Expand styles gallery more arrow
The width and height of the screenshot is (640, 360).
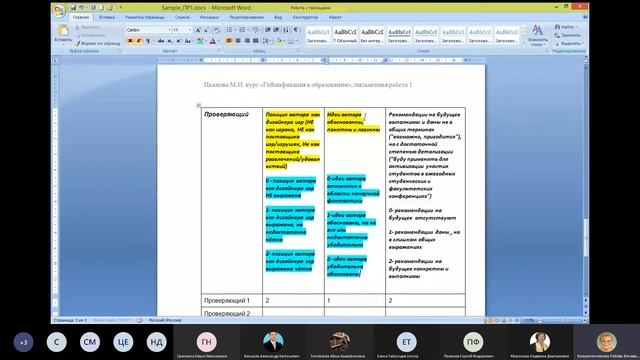pos(524,42)
